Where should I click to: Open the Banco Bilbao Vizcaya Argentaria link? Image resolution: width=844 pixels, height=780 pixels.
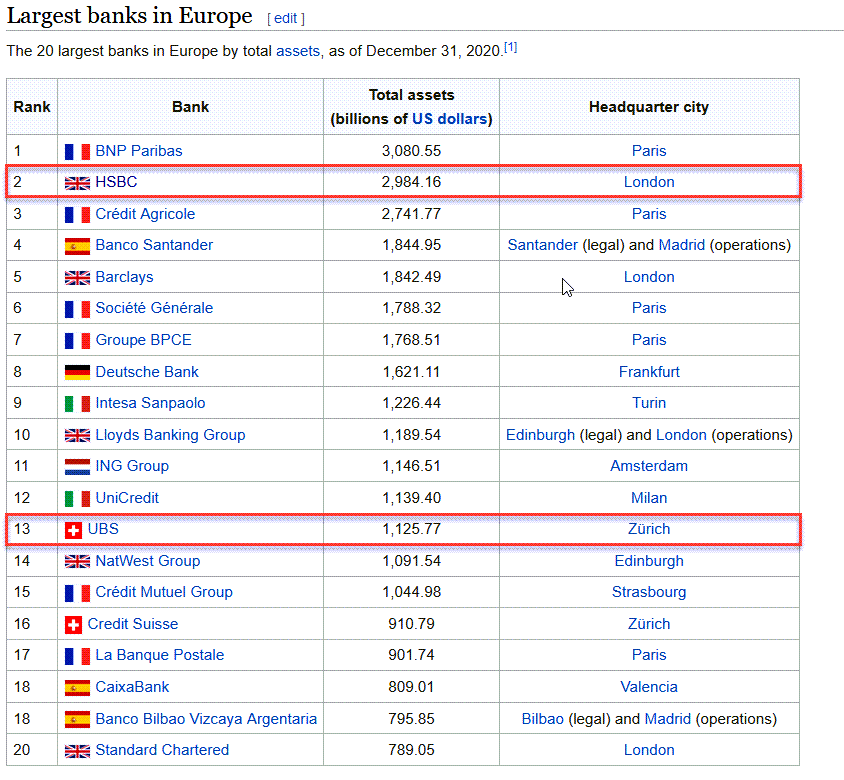point(206,719)
